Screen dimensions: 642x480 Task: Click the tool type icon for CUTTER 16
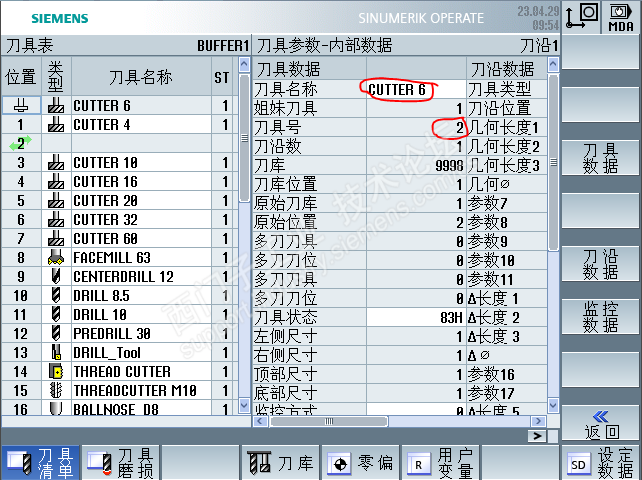(x=56, y=181)
